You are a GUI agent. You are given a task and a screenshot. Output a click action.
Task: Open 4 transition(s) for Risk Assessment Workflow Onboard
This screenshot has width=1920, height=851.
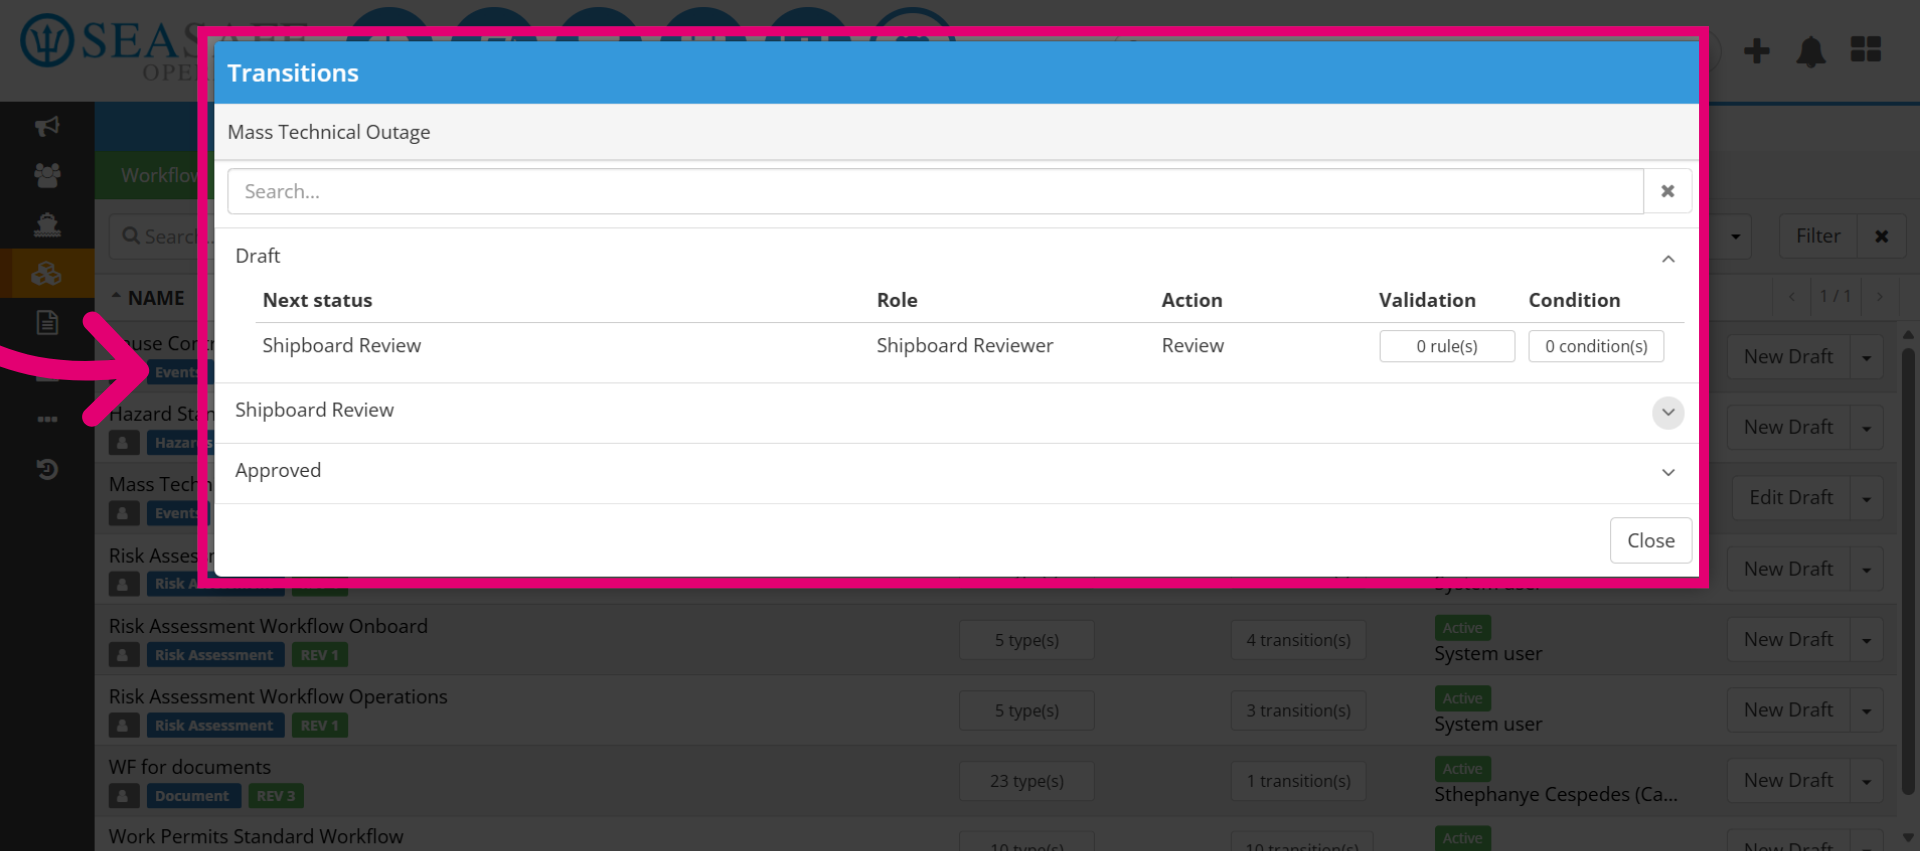[1298, 640]
